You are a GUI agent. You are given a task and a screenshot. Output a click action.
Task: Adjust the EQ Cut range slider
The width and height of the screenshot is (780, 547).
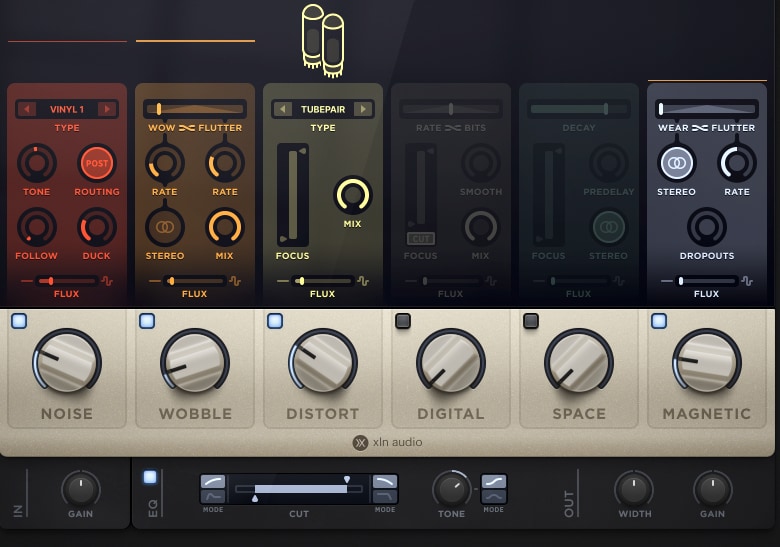pyautogui.click(x=300, y=489)
